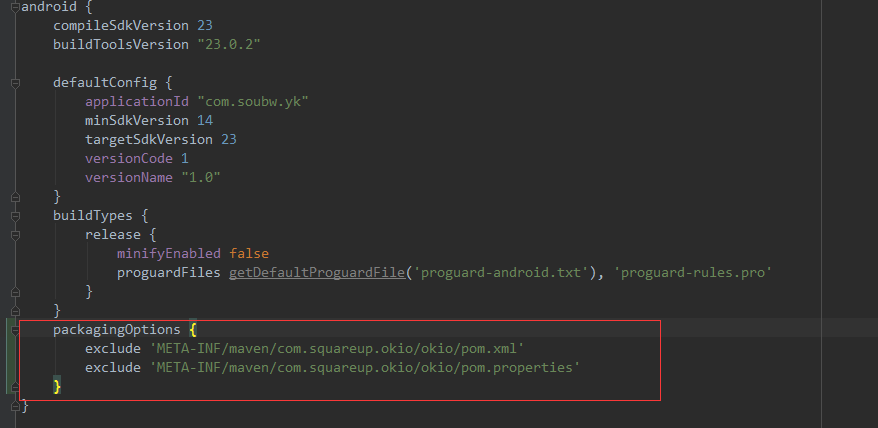878x428 pixels.
Task: Click fold-end marker closing android block
Action: tap(15, 406)
